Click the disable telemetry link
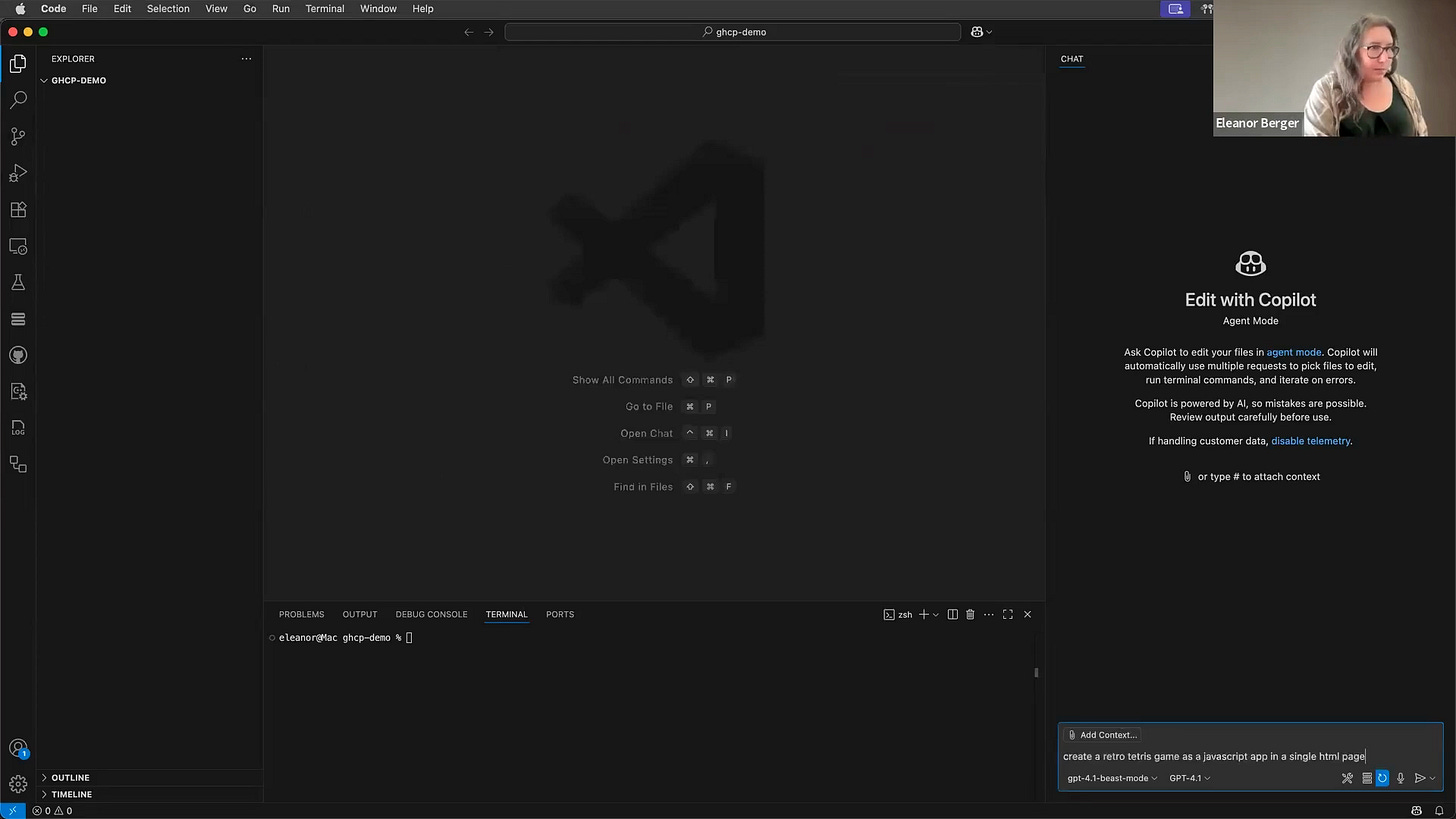Image resolution: width=1456 pixels, height=819 pixels. tap(1310, 441)
